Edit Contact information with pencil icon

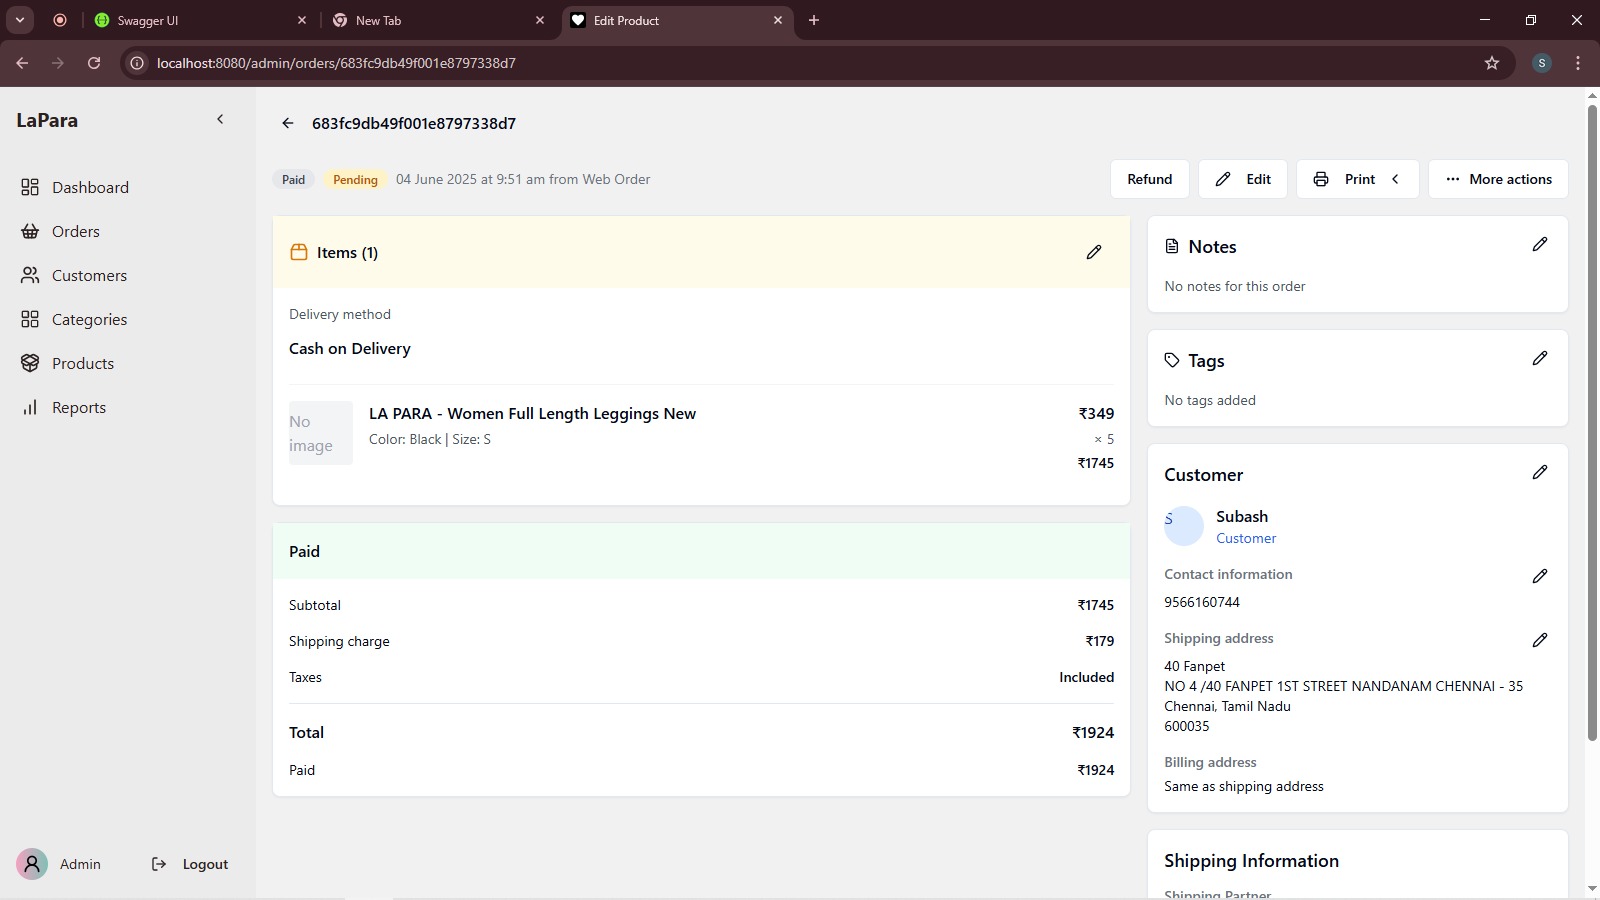coord(1539,576)
